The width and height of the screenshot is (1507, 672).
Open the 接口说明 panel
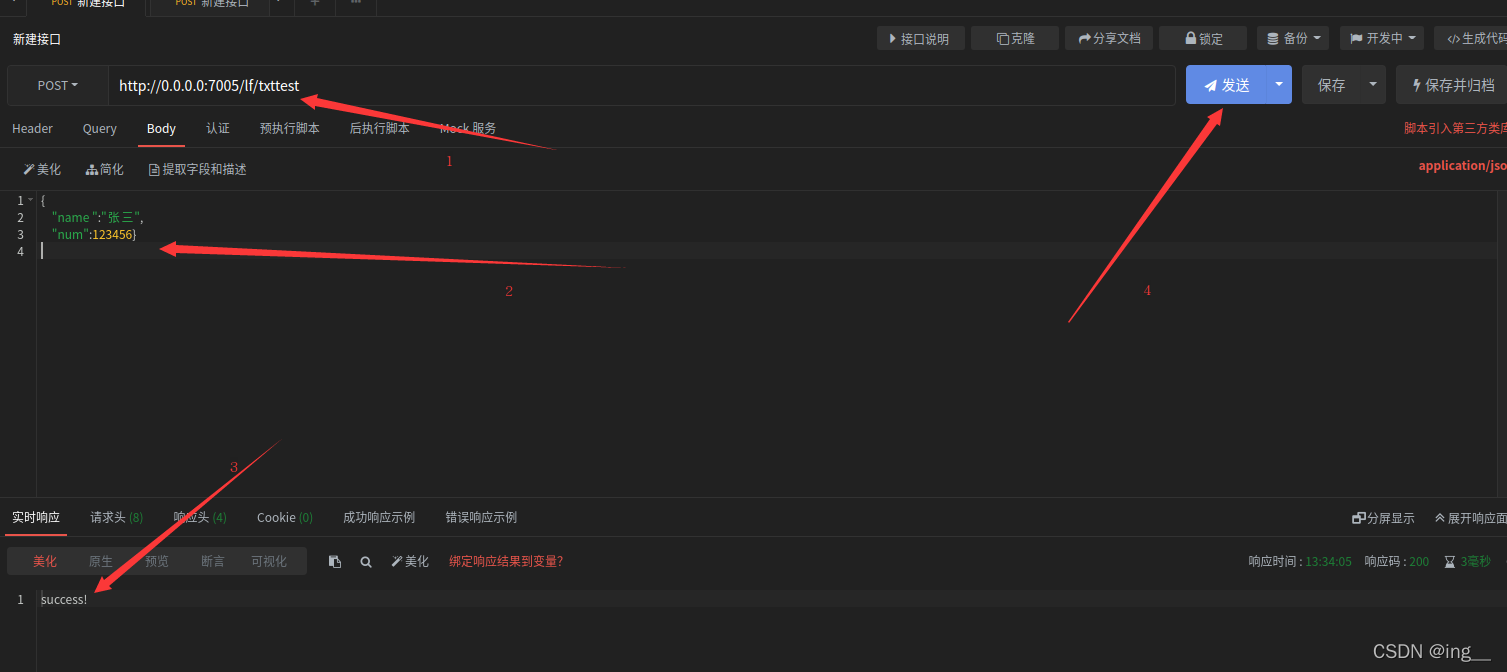point(920,38)
